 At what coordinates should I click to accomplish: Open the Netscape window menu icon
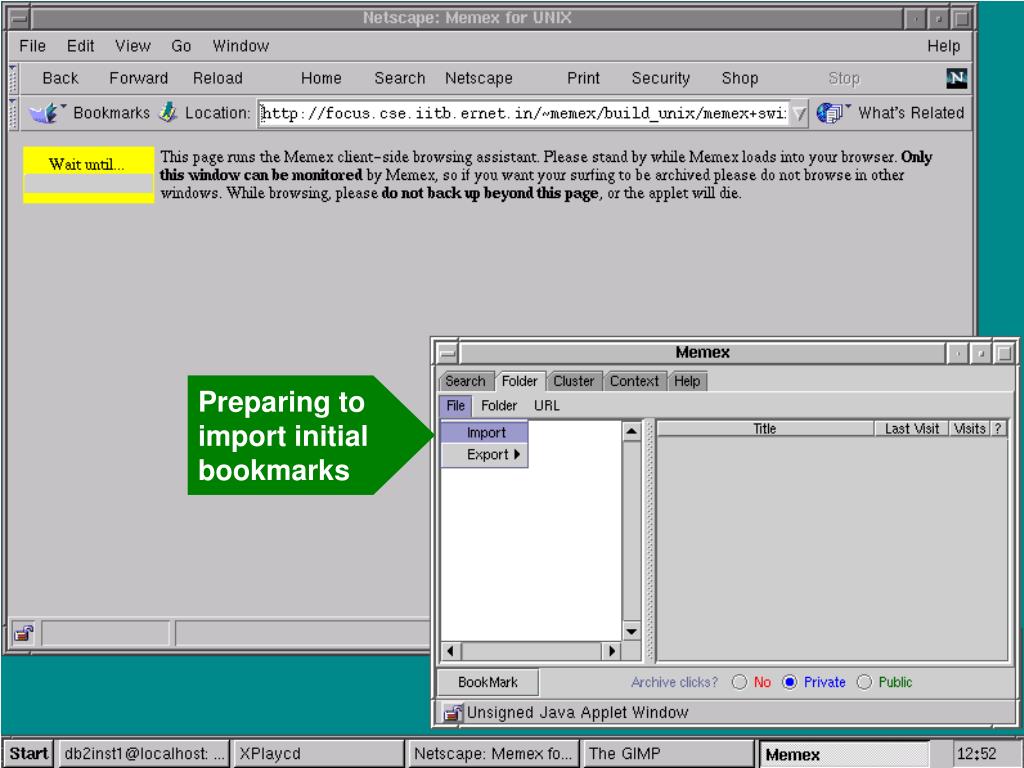coord(20,18)
